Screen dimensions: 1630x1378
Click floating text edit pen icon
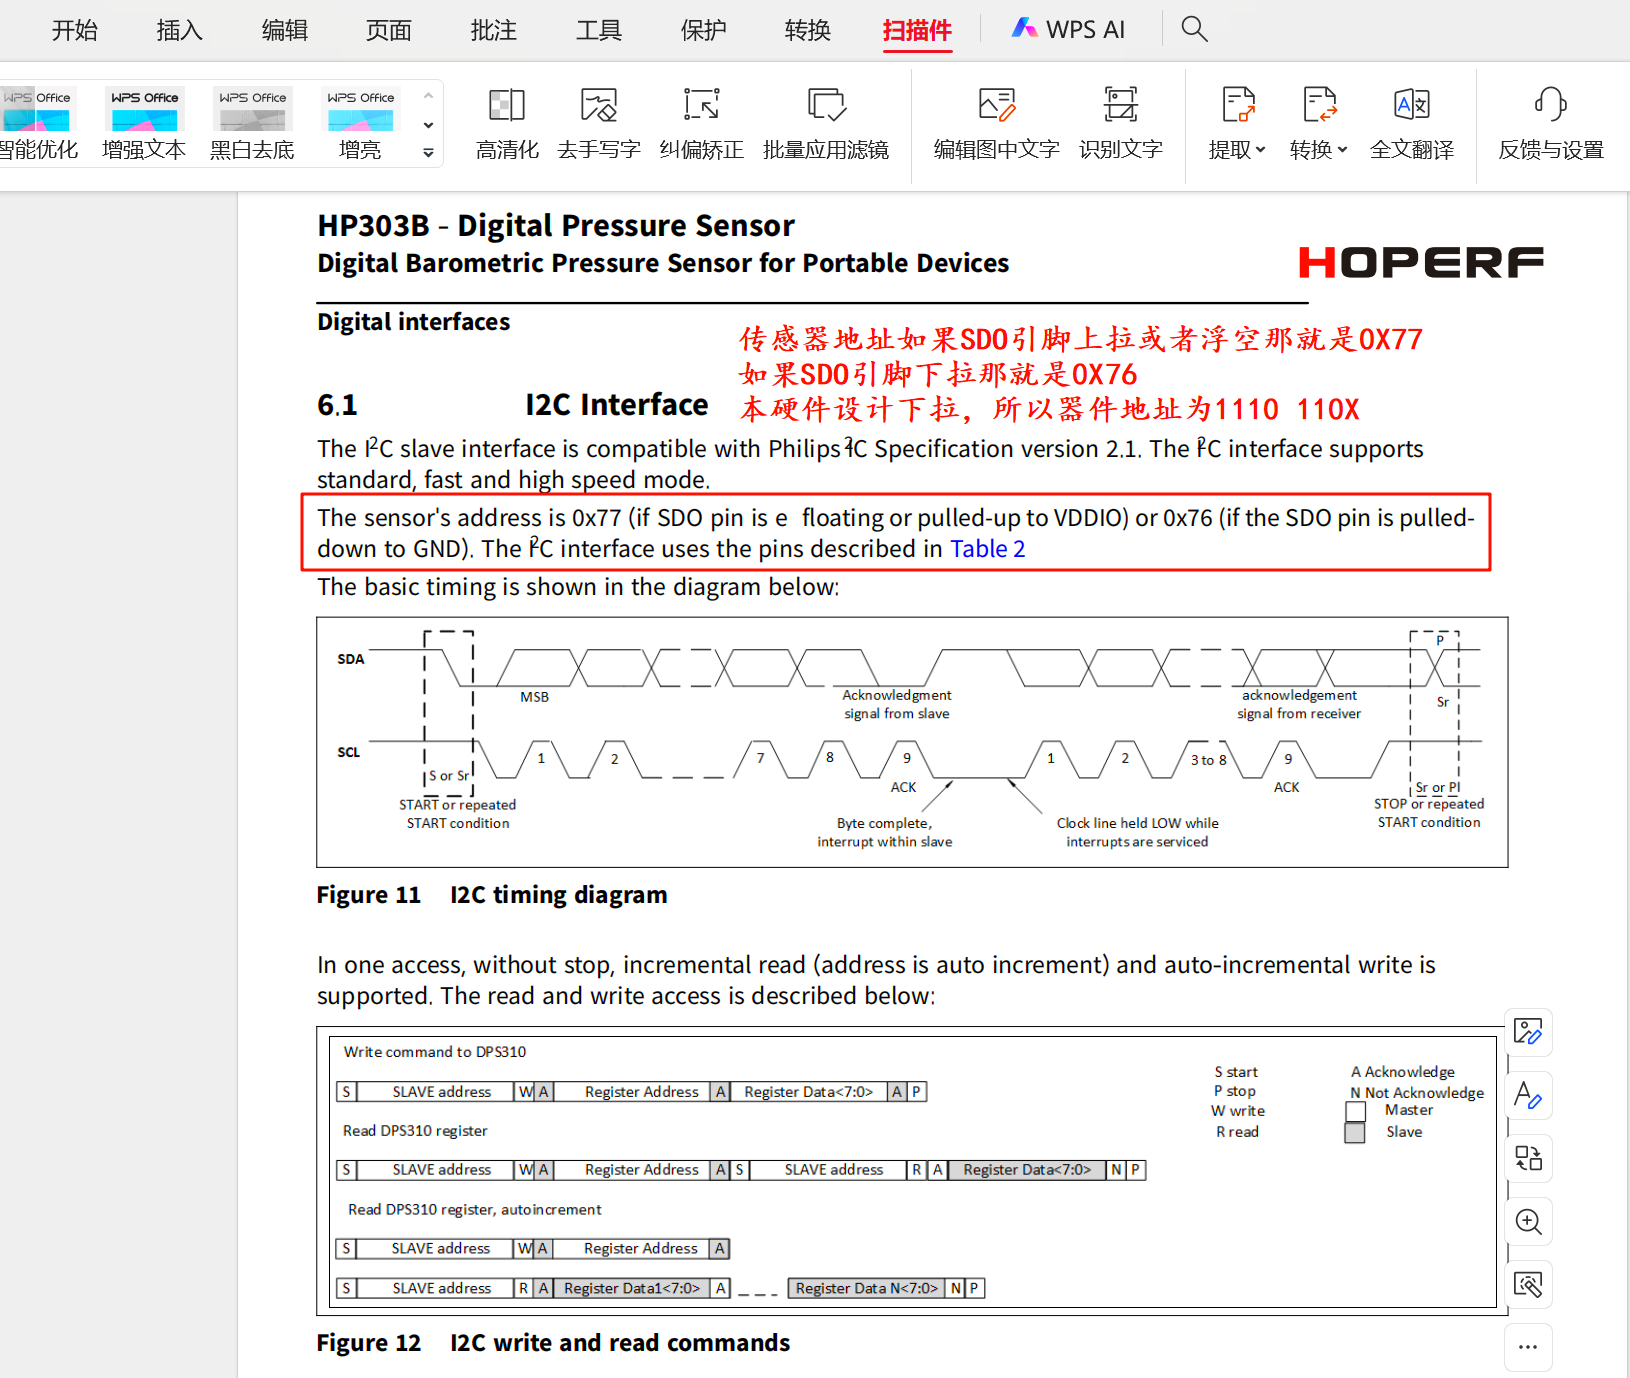tap(1528, 1095)
